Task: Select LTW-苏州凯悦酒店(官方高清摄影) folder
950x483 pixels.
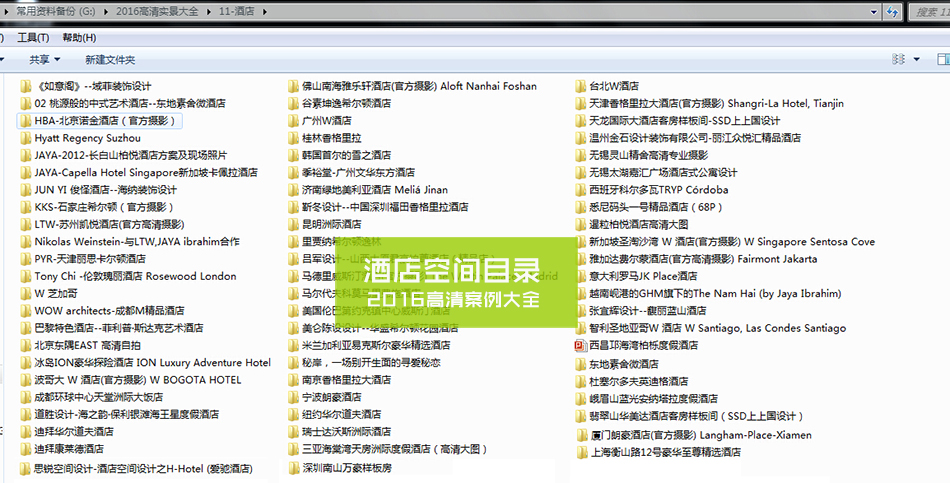Action: 109,224
